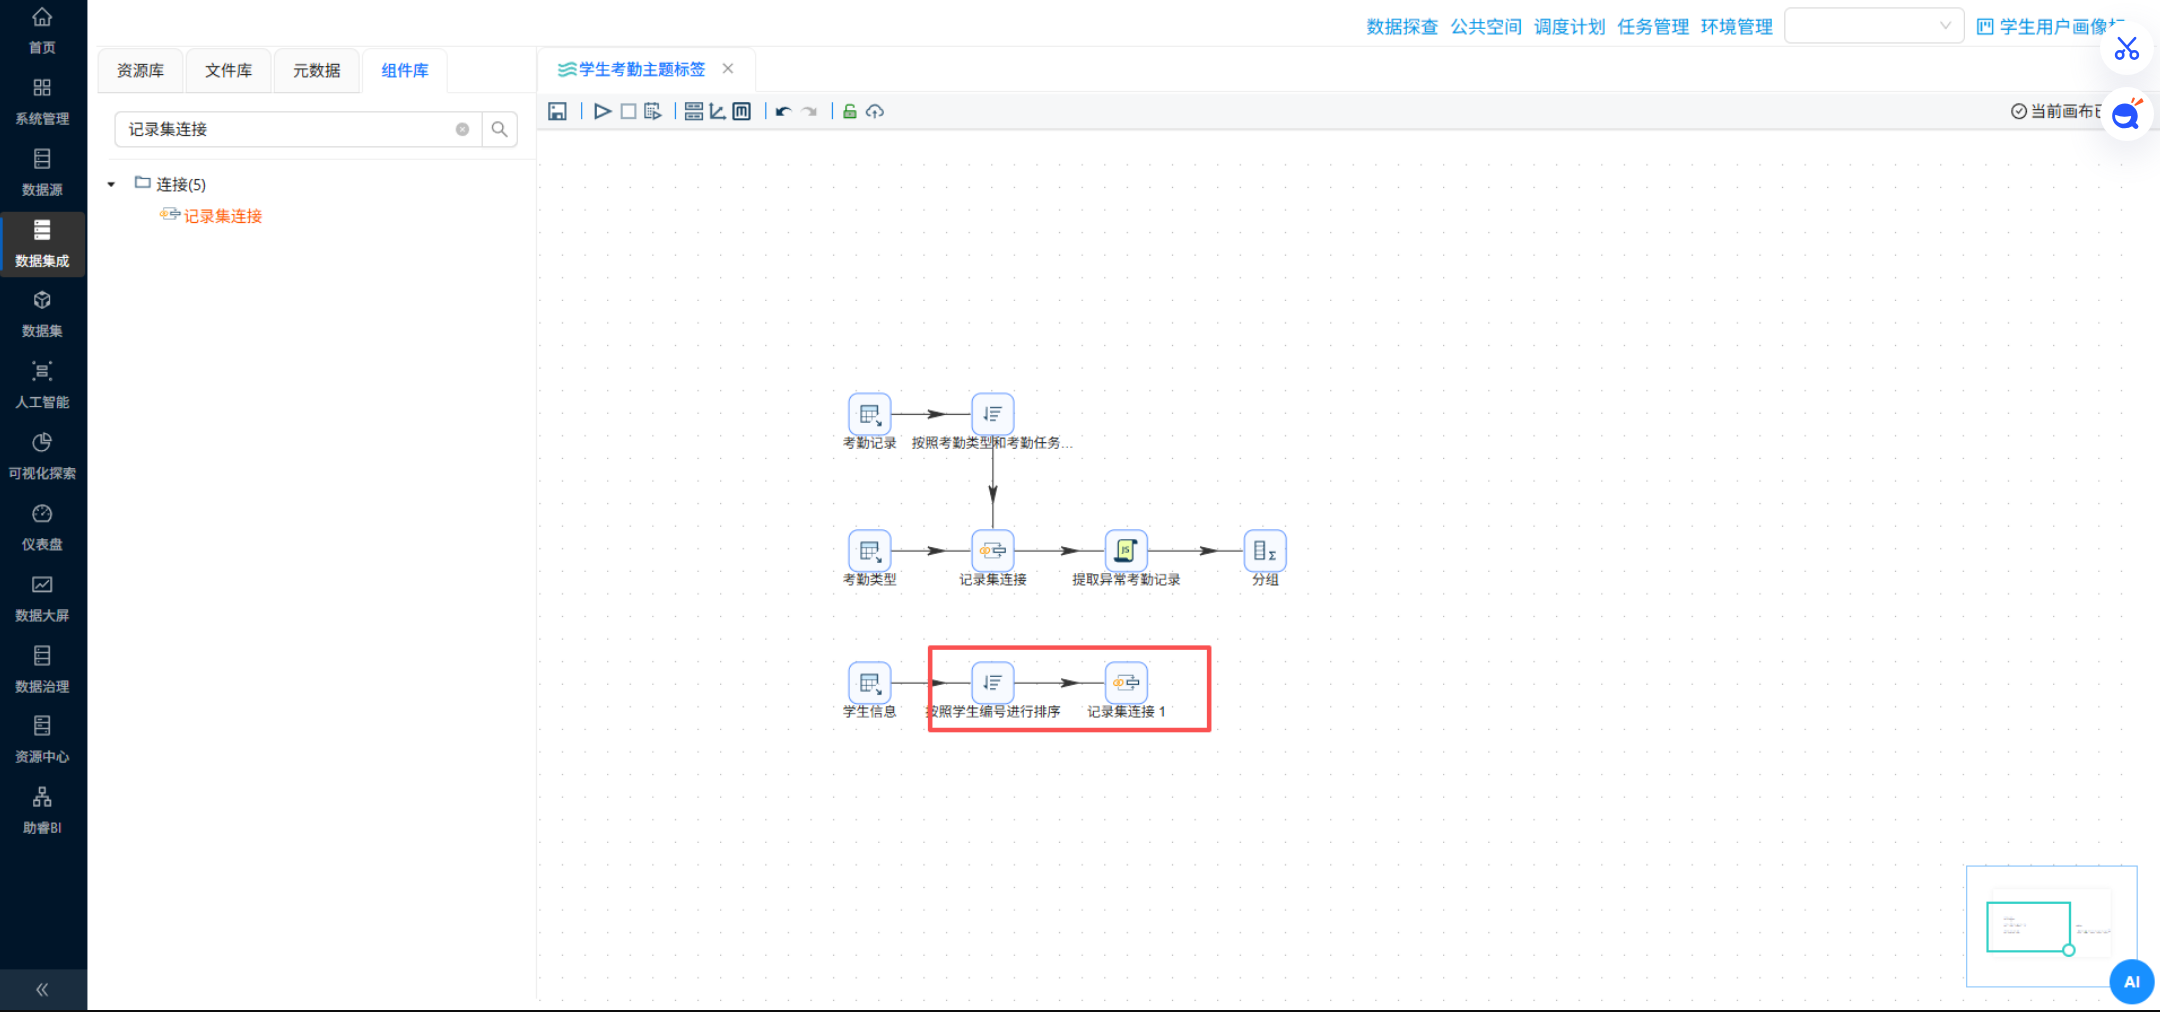Switch to the 组件库 tab

coord(405,70)
